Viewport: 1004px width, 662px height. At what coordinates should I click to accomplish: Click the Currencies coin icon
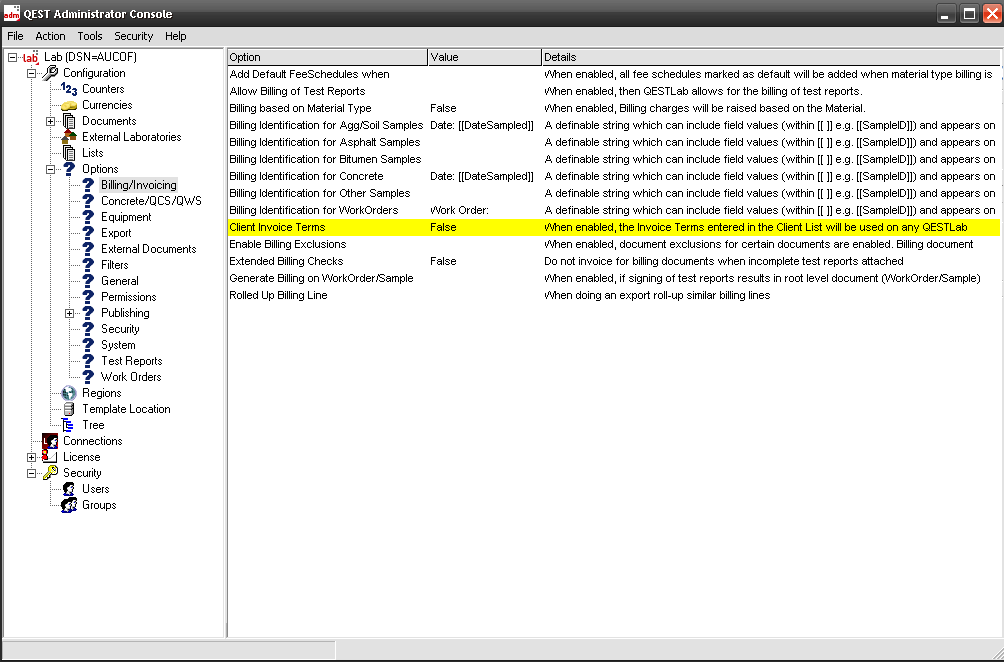click(x=69, y=105)
